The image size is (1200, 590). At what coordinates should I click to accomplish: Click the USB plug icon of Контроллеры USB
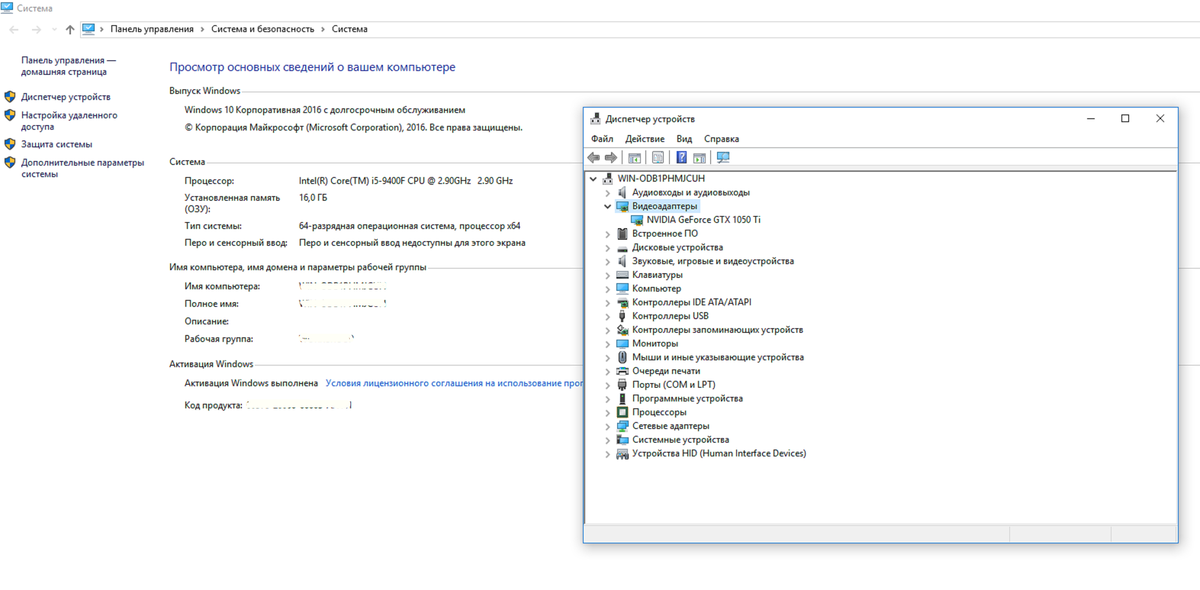[x=623, y=316]
